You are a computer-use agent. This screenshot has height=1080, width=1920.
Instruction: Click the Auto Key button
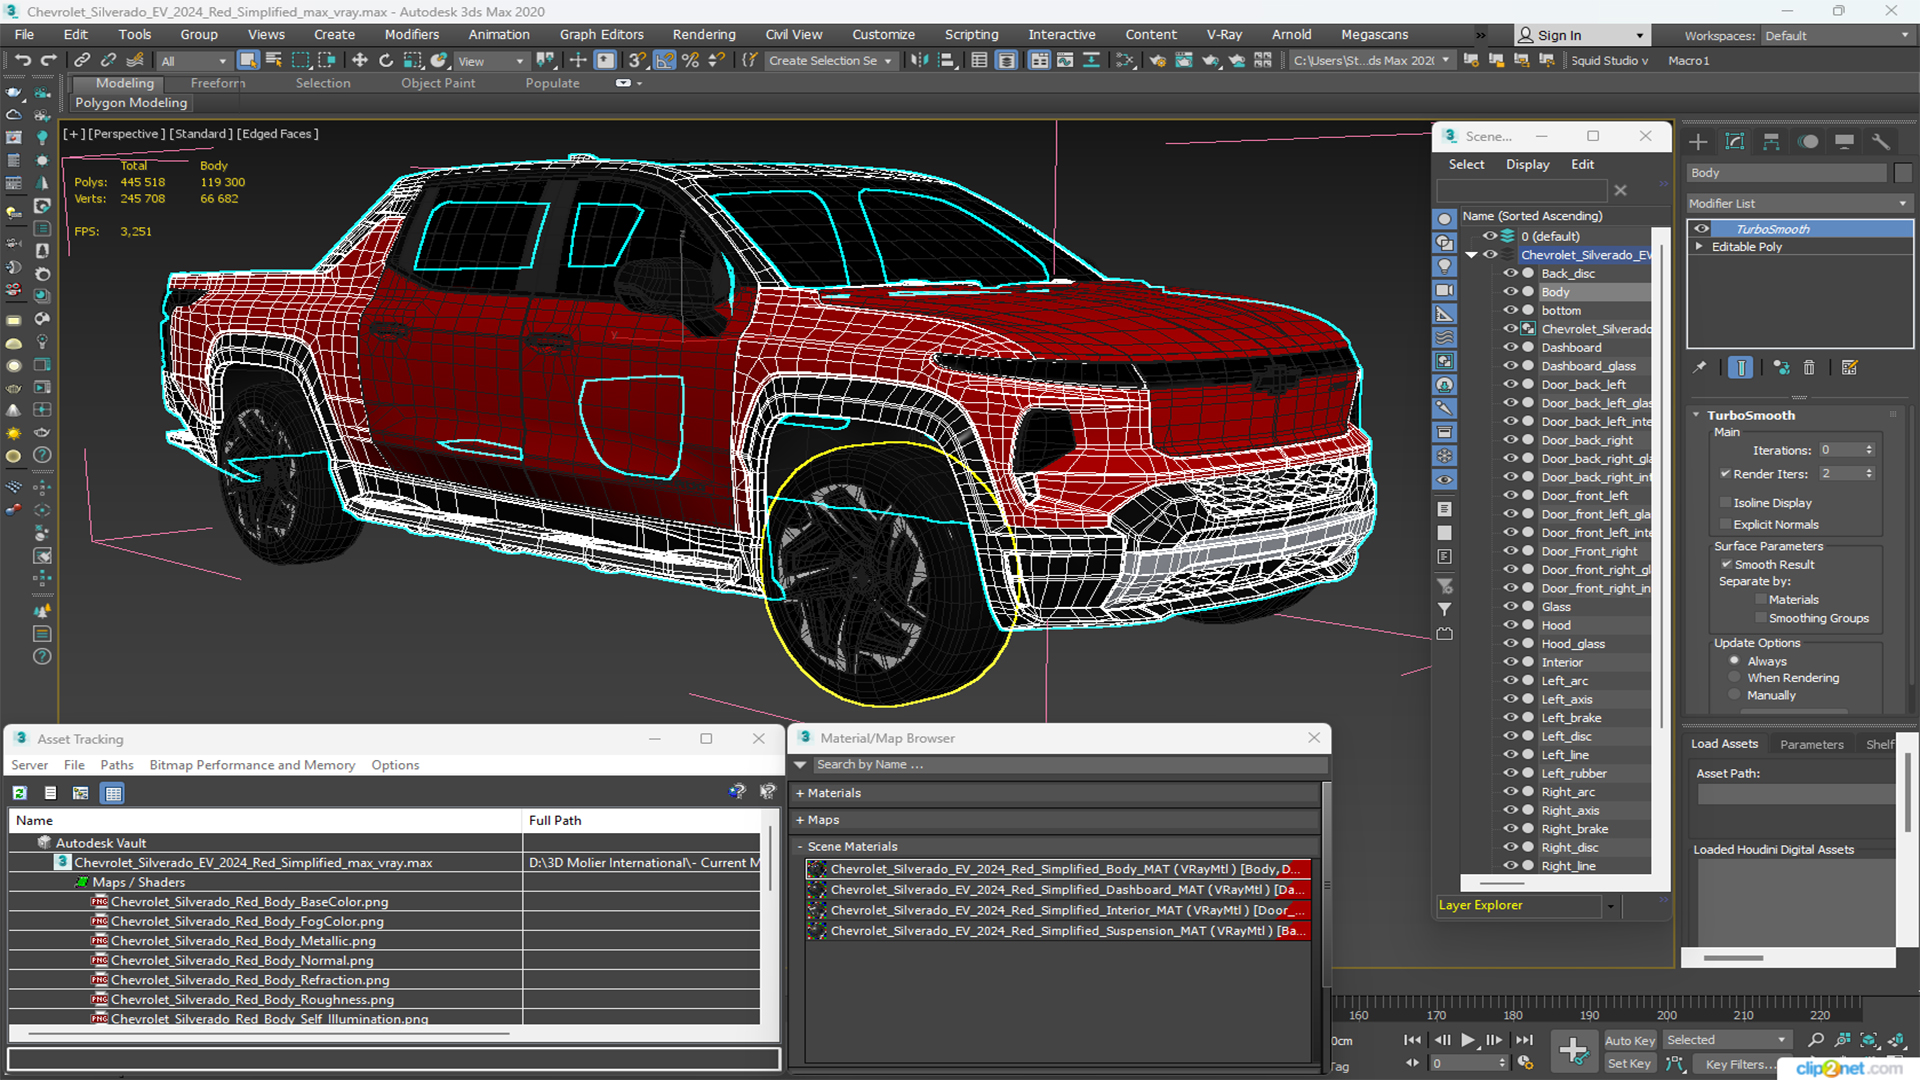click(1630, 1041)
